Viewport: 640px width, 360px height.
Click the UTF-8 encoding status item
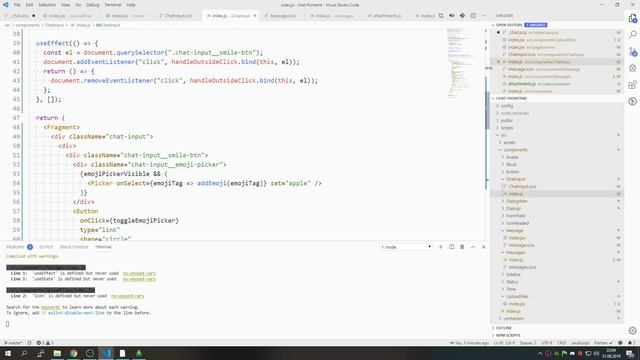547,343
